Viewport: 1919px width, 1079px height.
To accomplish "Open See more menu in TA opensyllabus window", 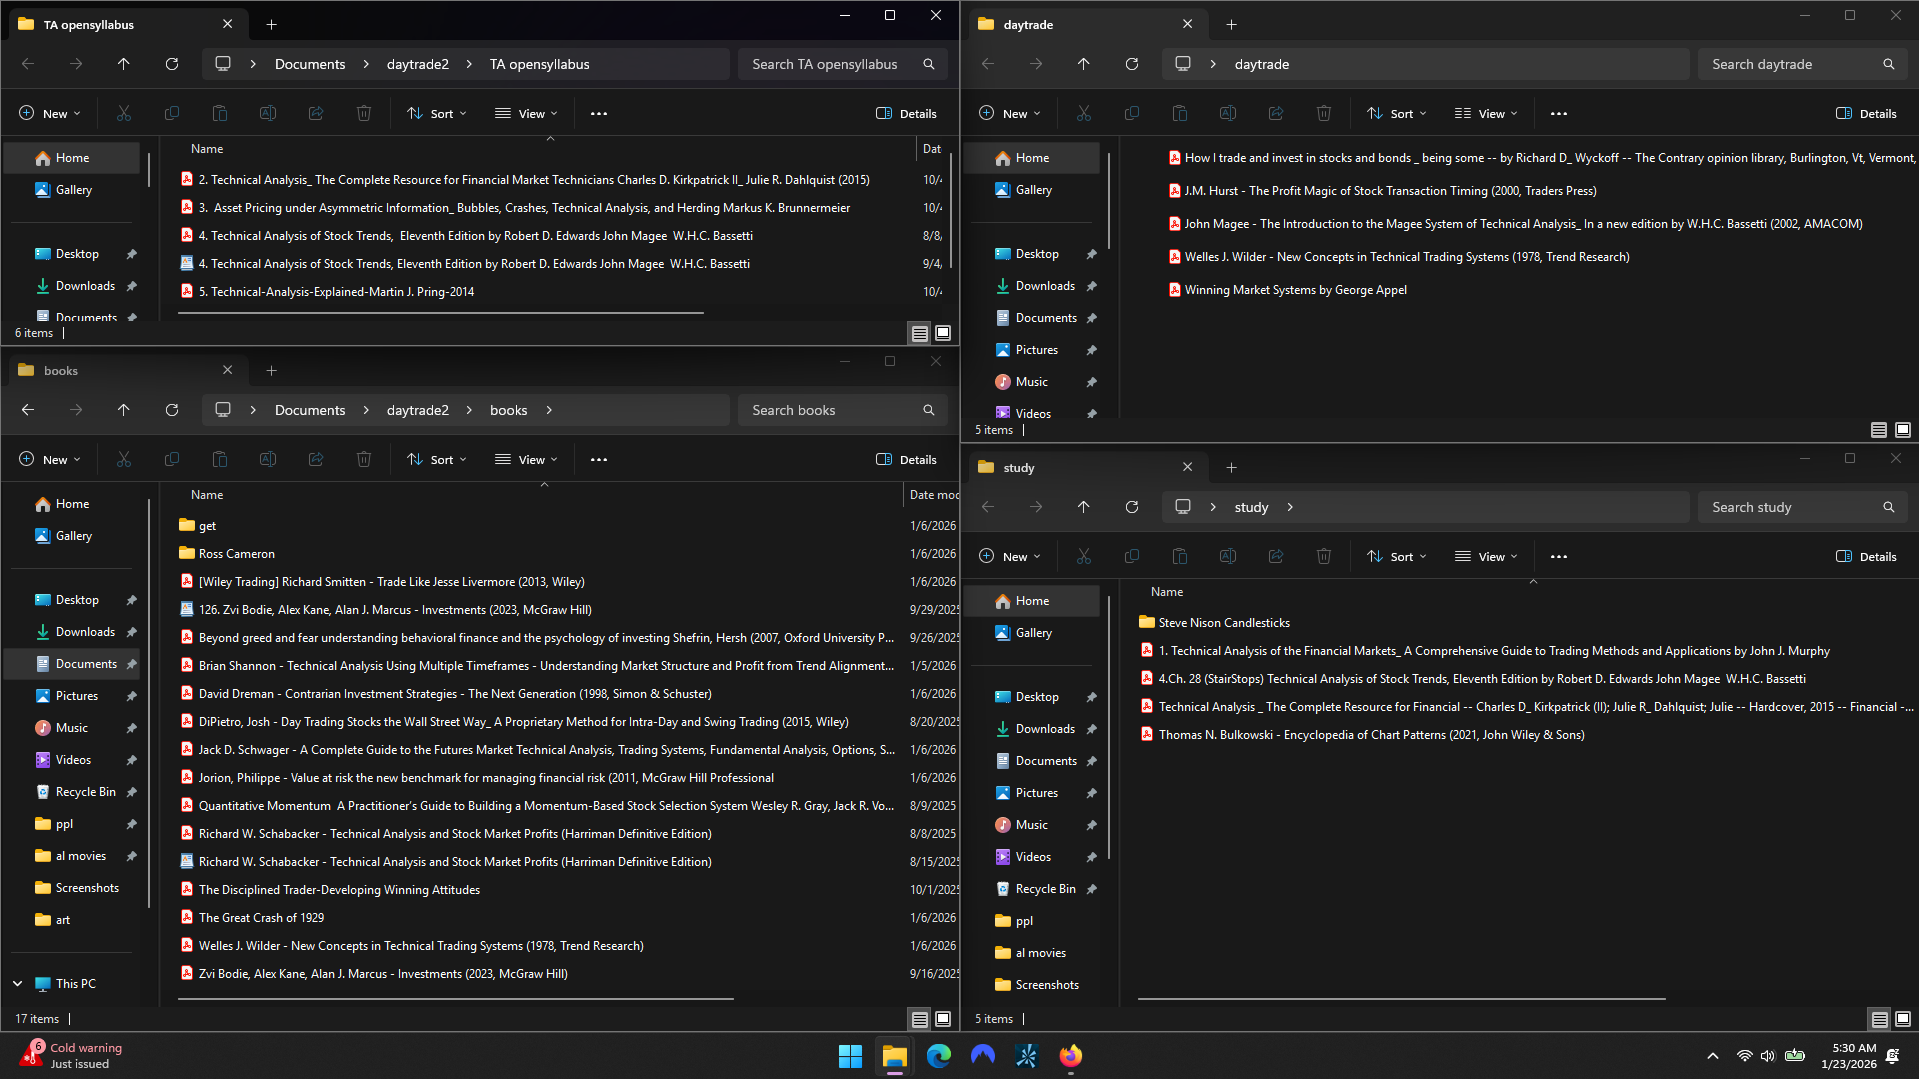I will click(x=599, y=114).
